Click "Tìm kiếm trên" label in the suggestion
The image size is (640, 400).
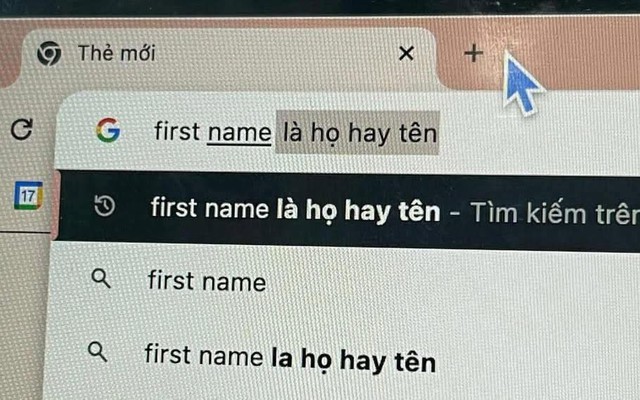555,213
